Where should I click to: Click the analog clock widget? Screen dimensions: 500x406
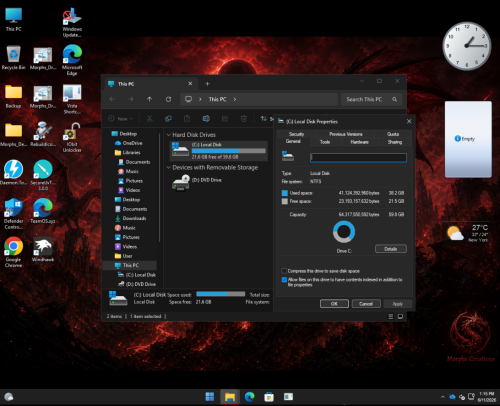pos(467,46)
